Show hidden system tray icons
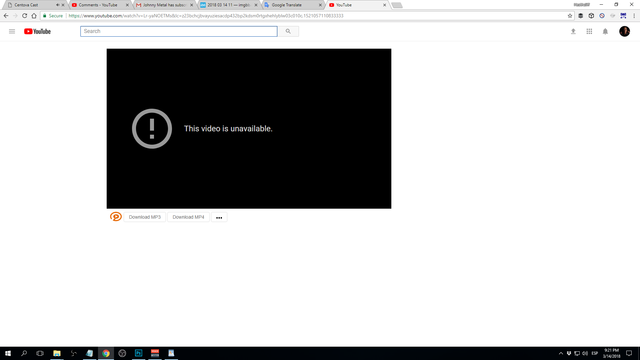 click(x=560, y=353)
